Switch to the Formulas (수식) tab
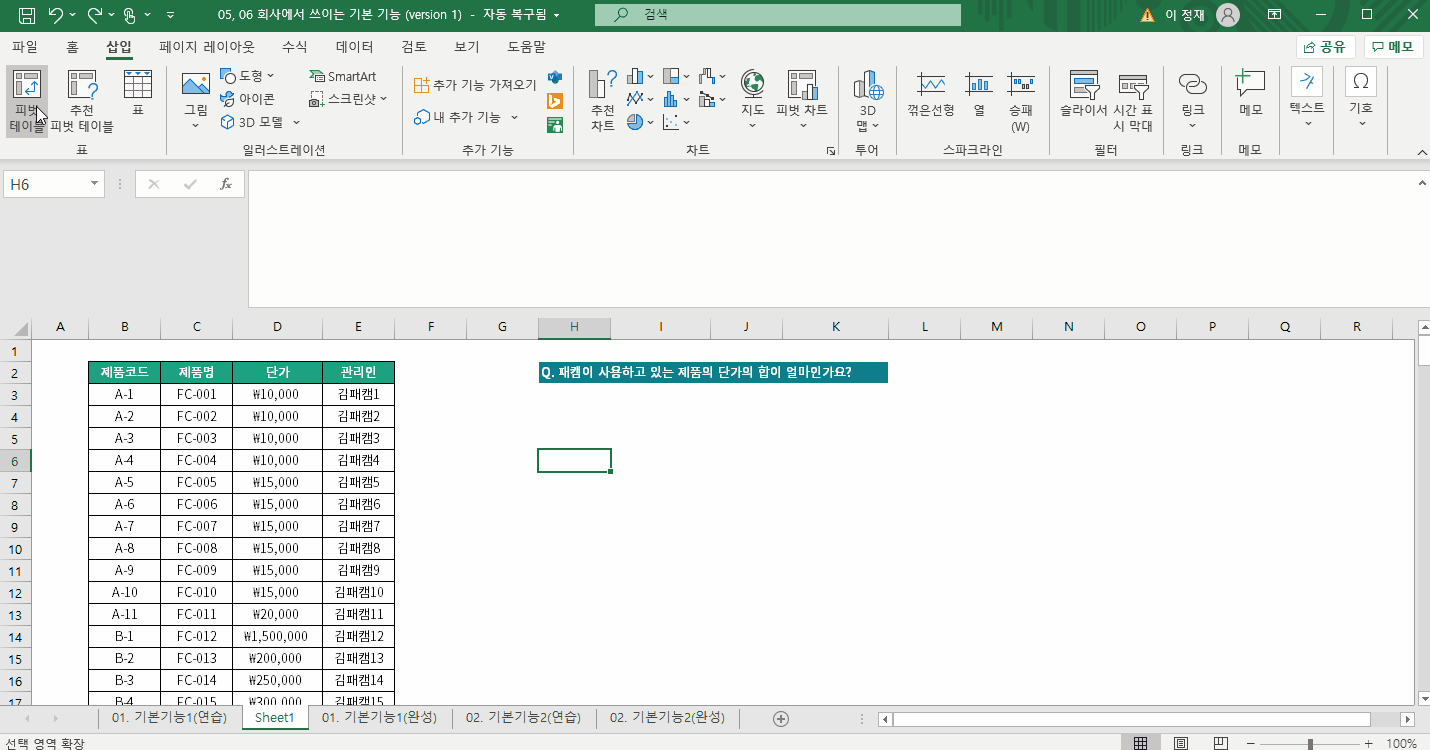This screenshot has width=1430, height=750. pyautogui.click(x=294, y=46)
